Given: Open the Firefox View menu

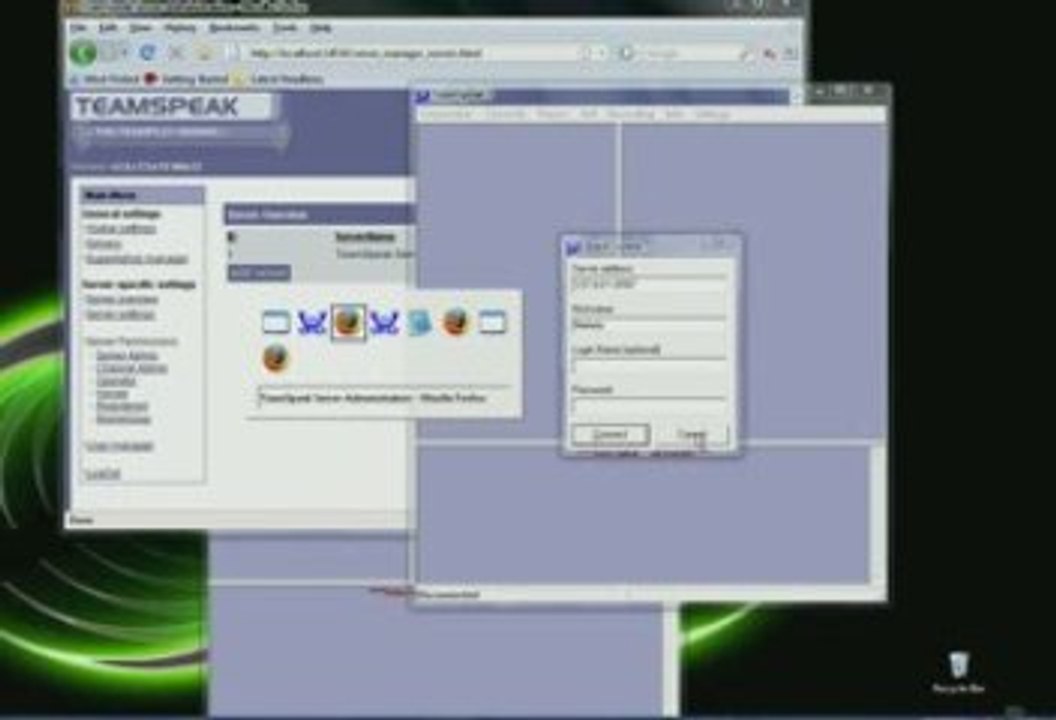Looking at the screenshot, I should pyautogui.click(x=140, y=28).
